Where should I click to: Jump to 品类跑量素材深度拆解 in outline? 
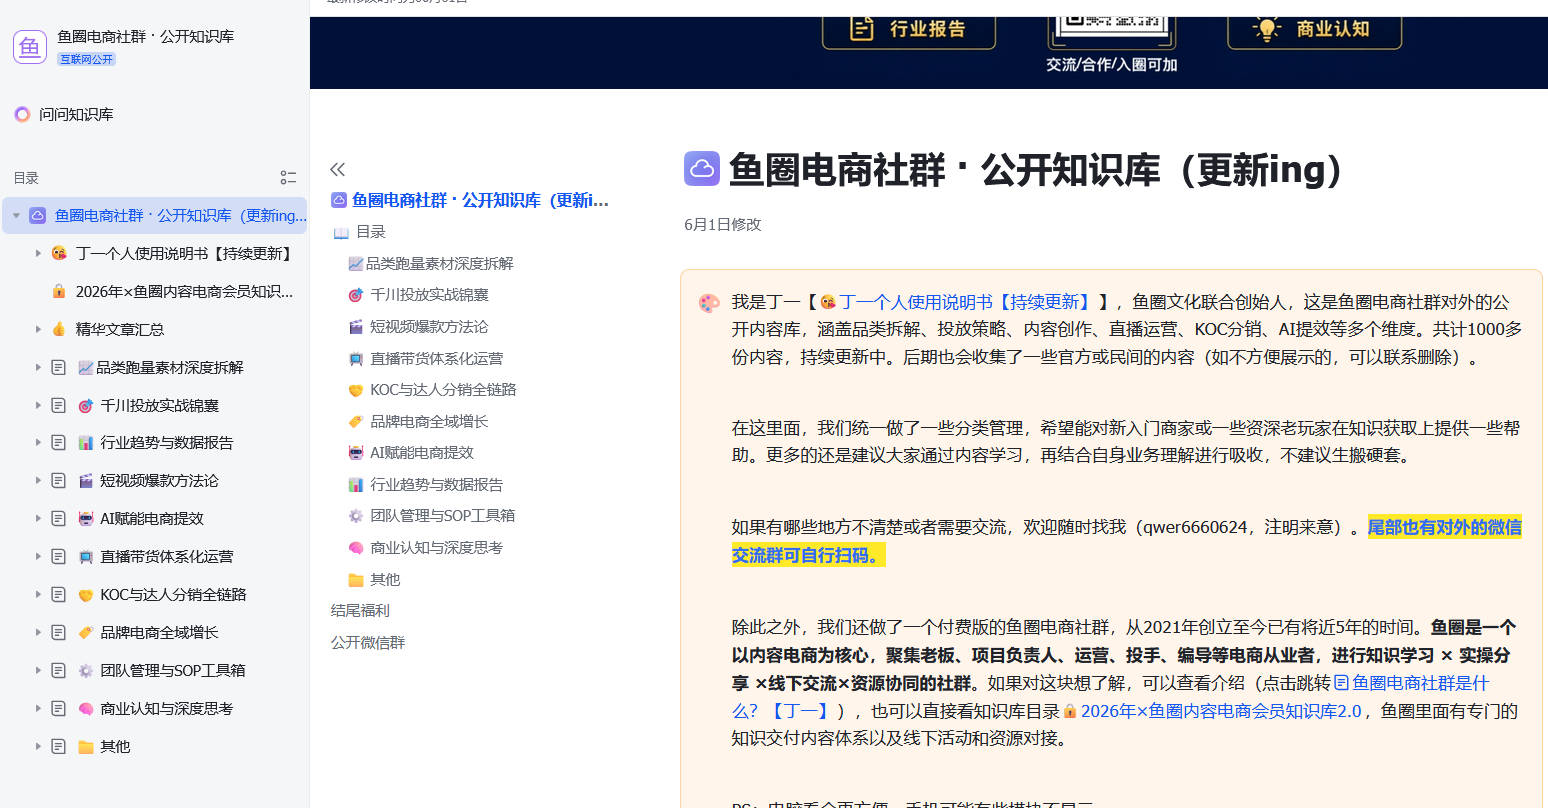coord(440,263)
